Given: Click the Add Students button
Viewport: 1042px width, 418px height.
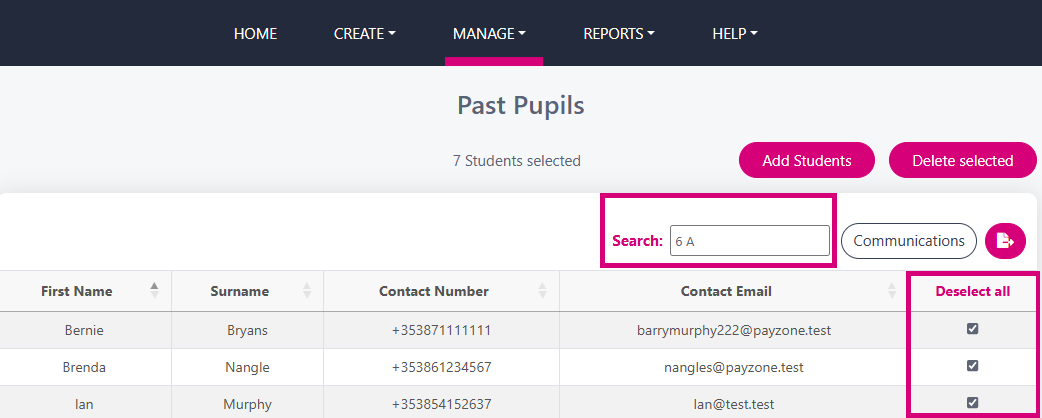Looking at the screenshot, I should point(807,160).
